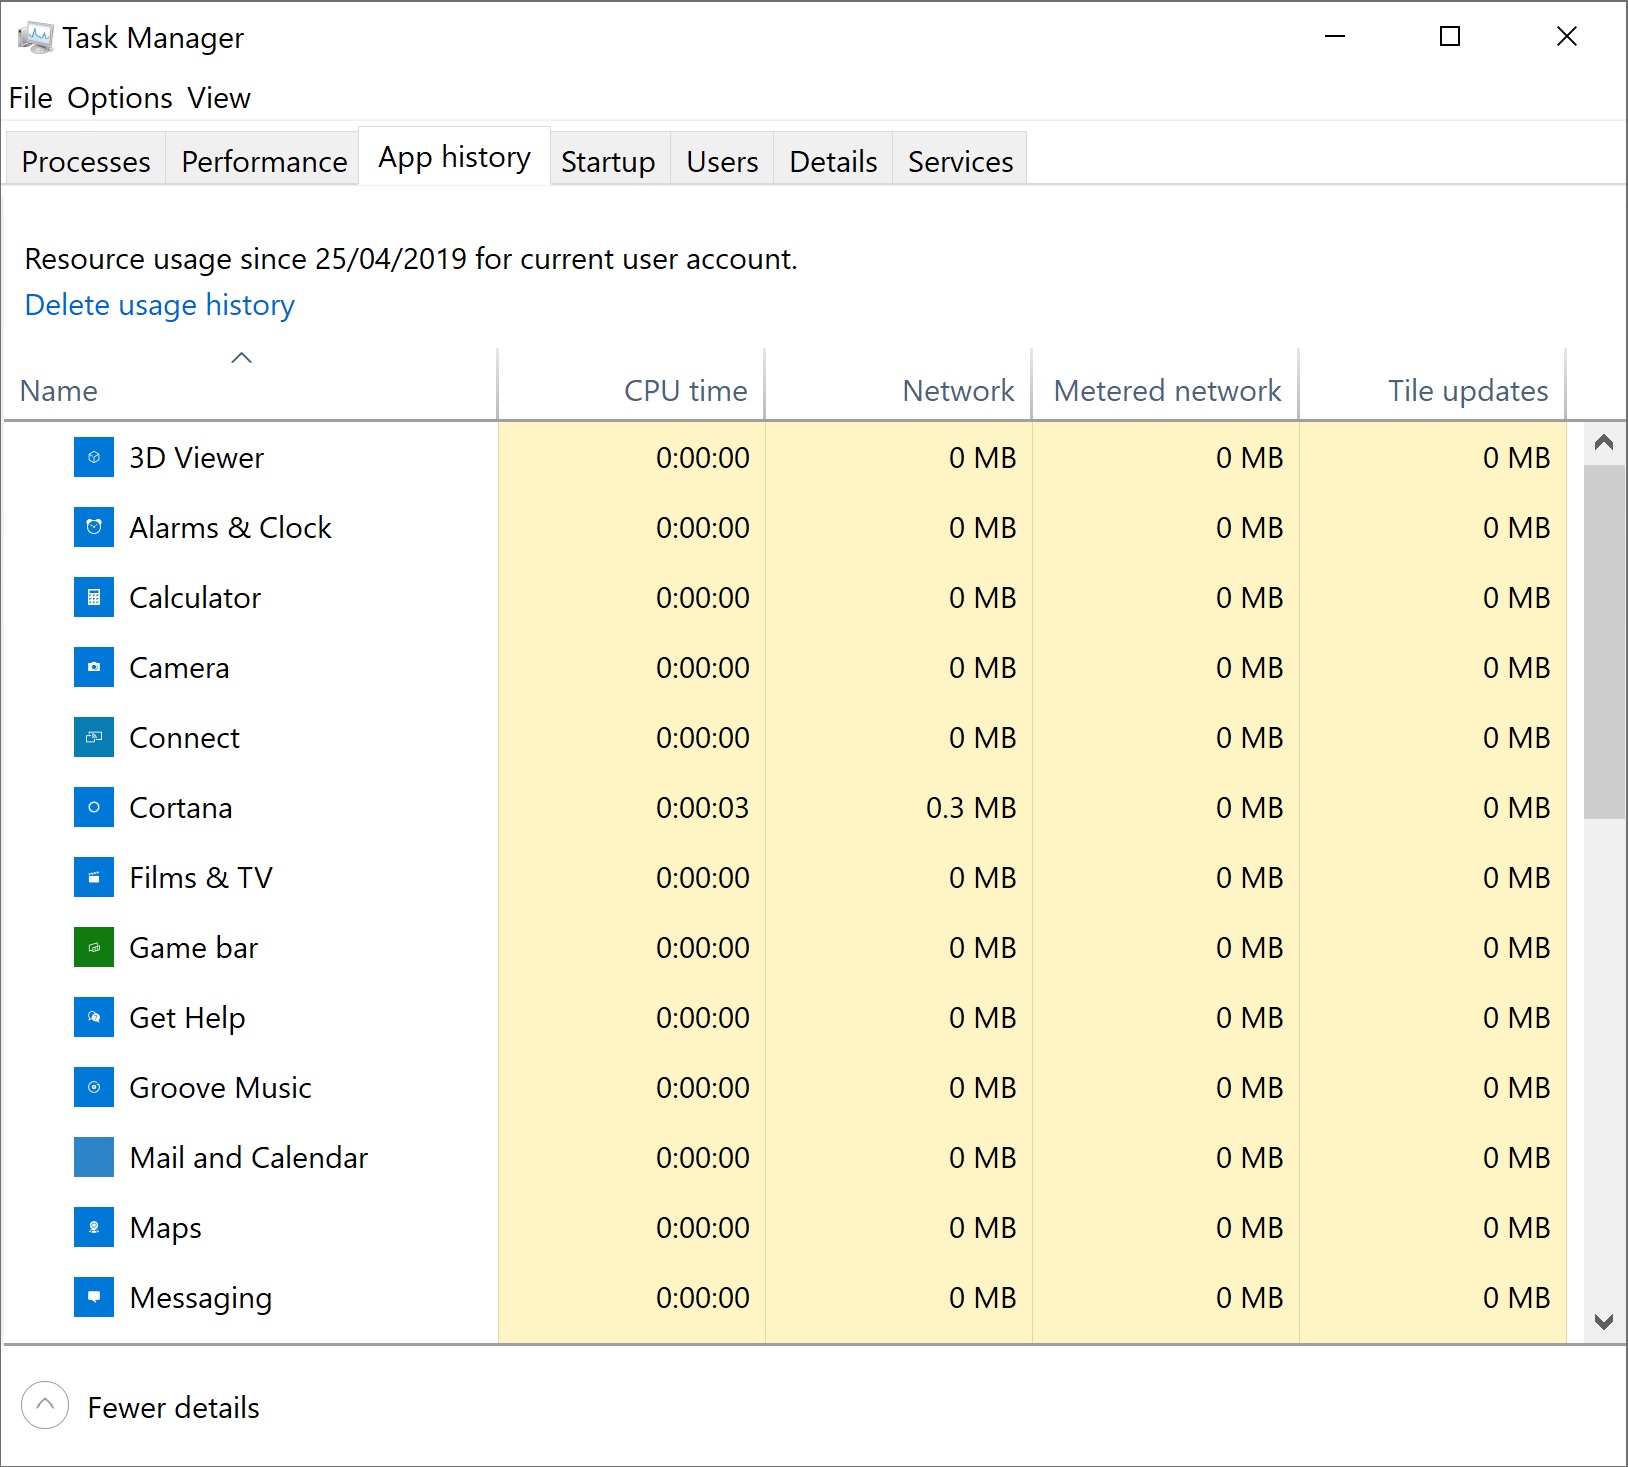Select the Alarms & Clock row name
This screenshot has width=1628, height=1467.
[x=230, y=527]
